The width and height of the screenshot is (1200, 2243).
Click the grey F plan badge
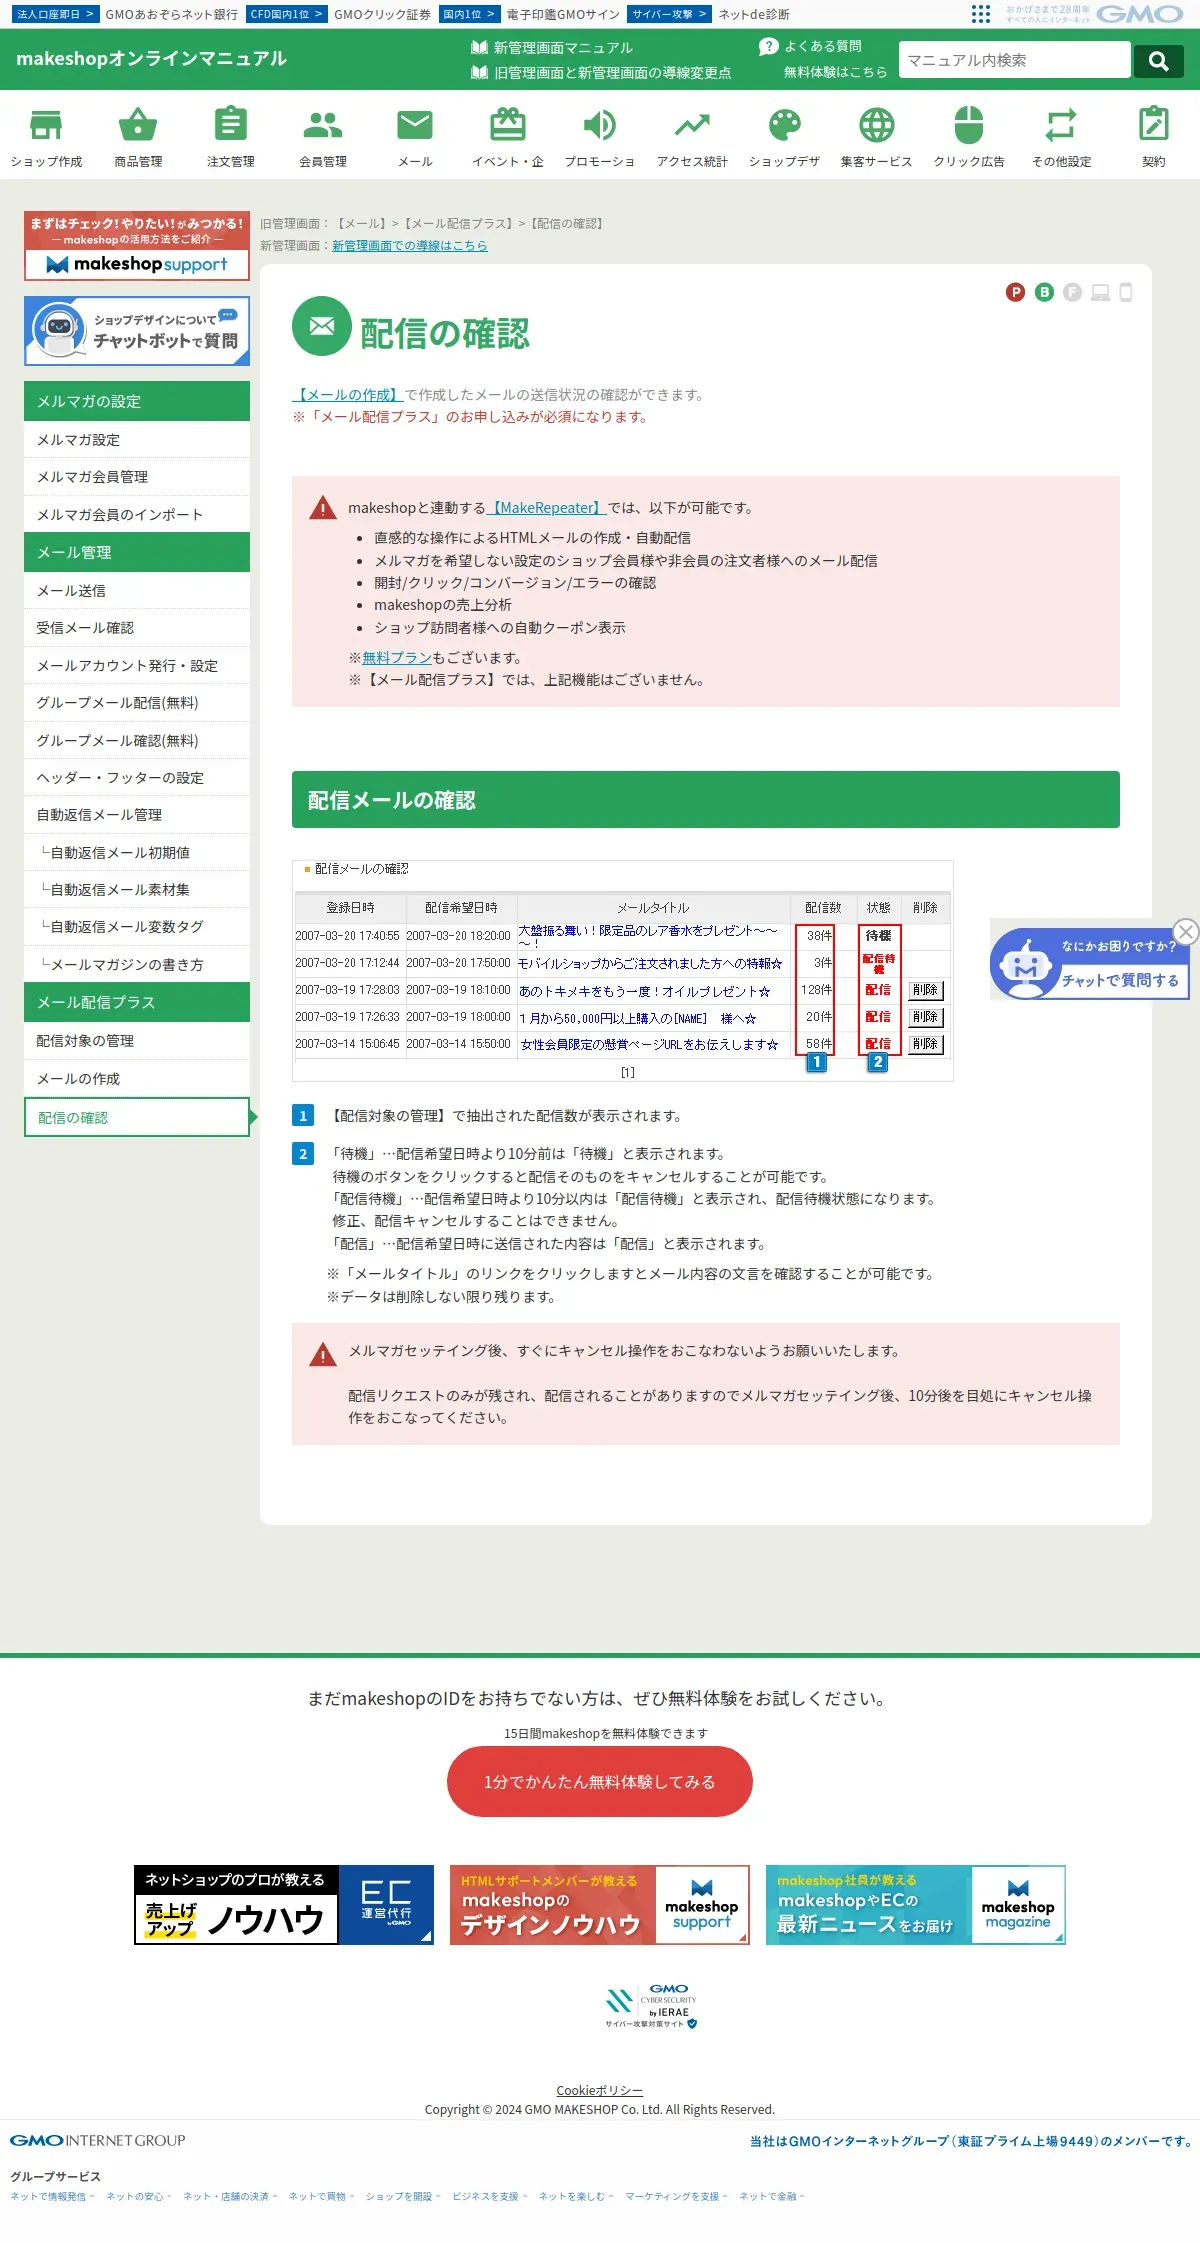click(x=1072, y=292)
